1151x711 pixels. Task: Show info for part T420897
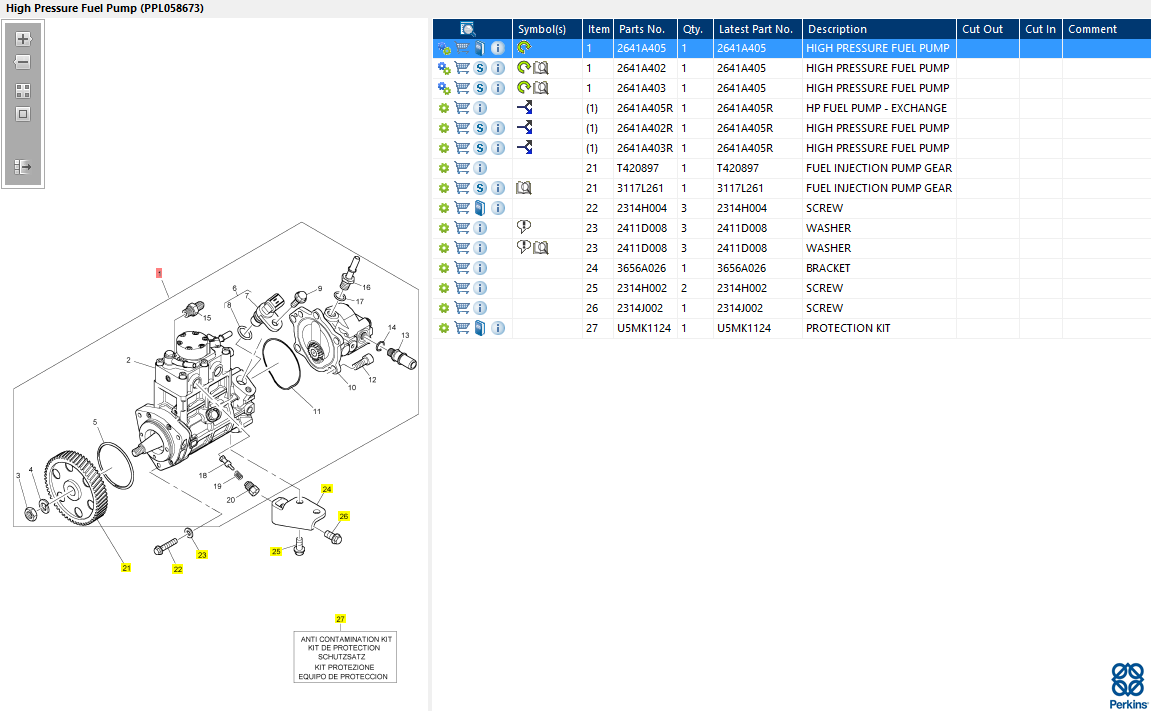[480, 168]
